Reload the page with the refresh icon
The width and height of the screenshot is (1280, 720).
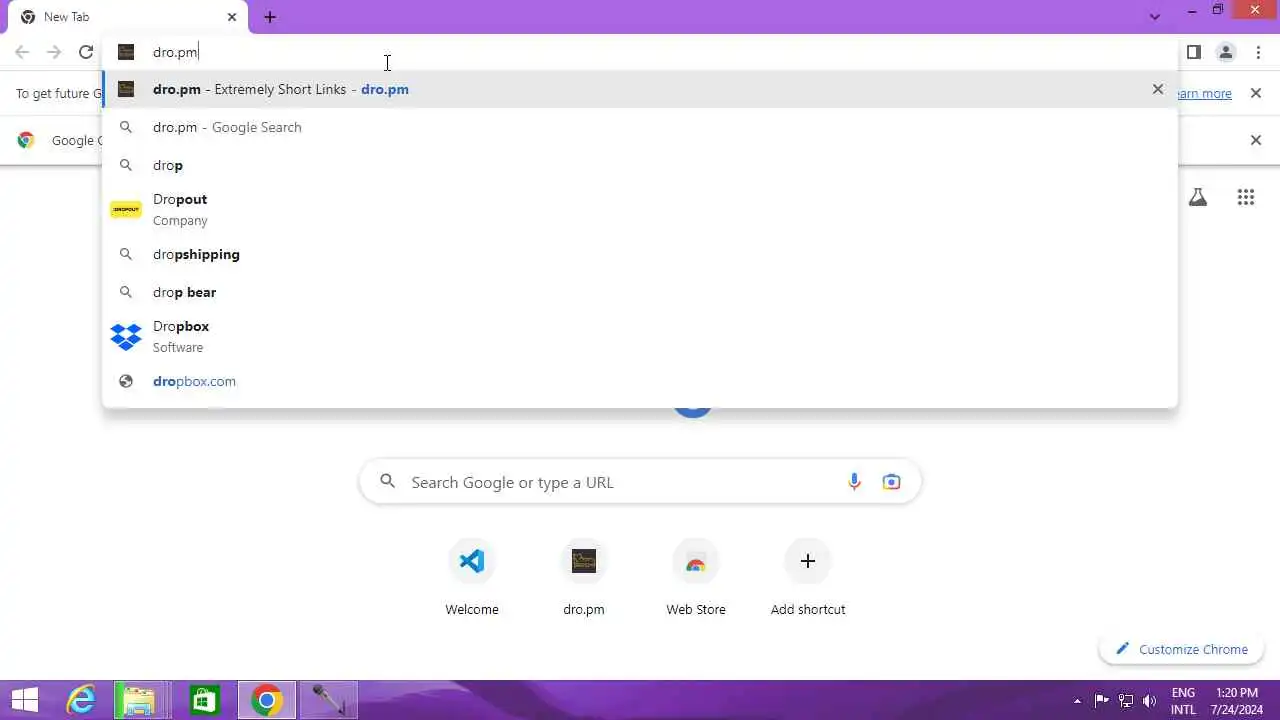pos(86,52)
